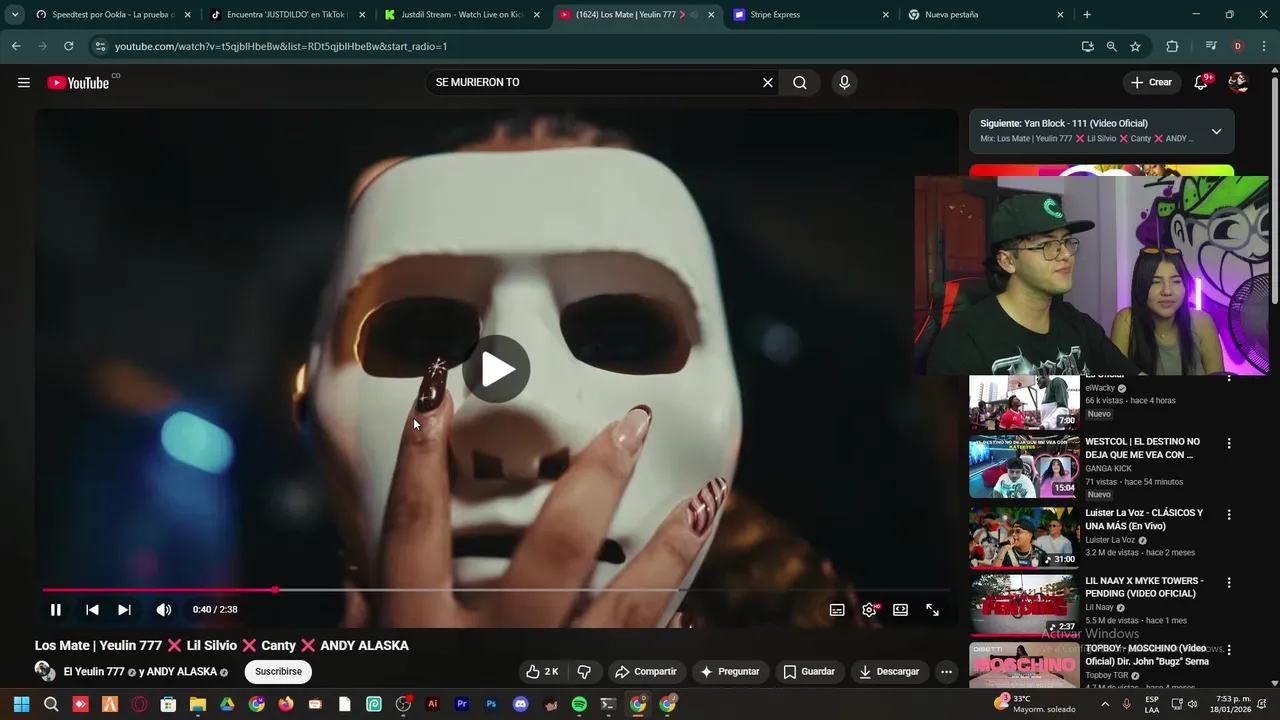Image resolution: width=1280 pixels, height=720 pixels.
Task: Bookmark this page with the star icon
Action: coord(1135,46)
